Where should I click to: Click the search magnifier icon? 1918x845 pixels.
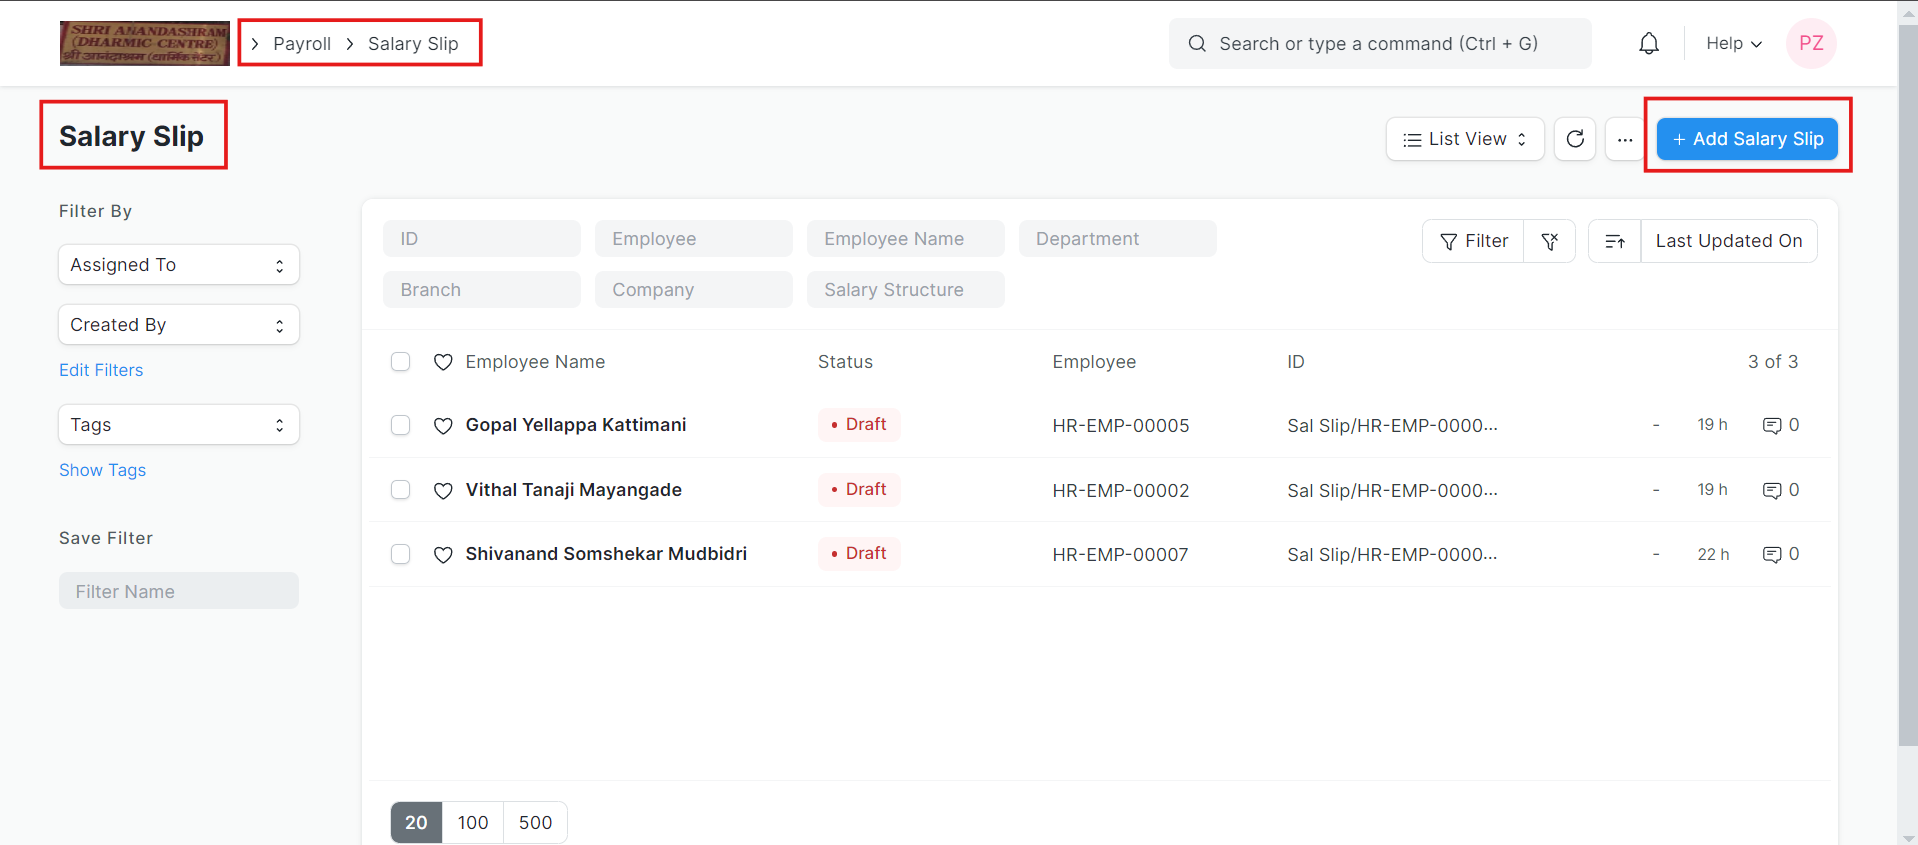click(x=1197, y=44)
